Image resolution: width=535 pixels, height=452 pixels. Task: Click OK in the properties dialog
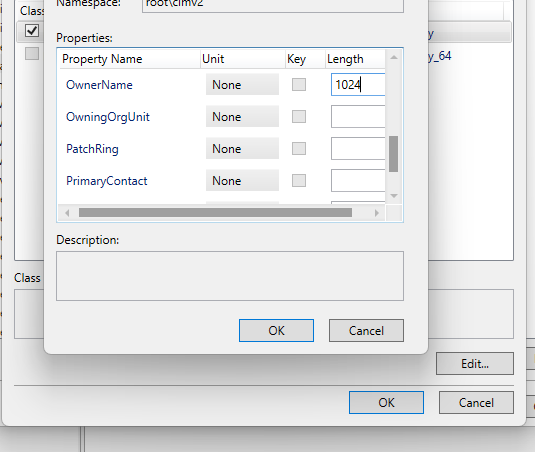(276, 331)
